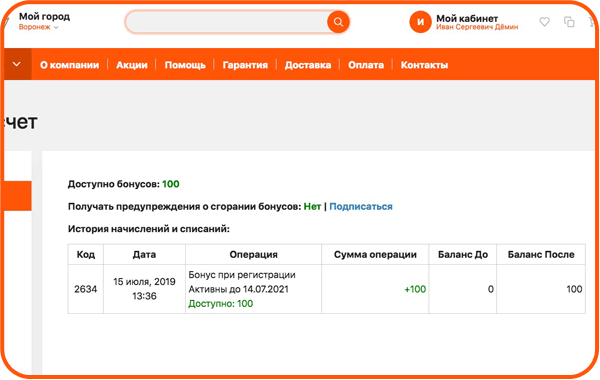Click the Дата column header
This screenshot has width=600, height=380.
tap(144, 254)
